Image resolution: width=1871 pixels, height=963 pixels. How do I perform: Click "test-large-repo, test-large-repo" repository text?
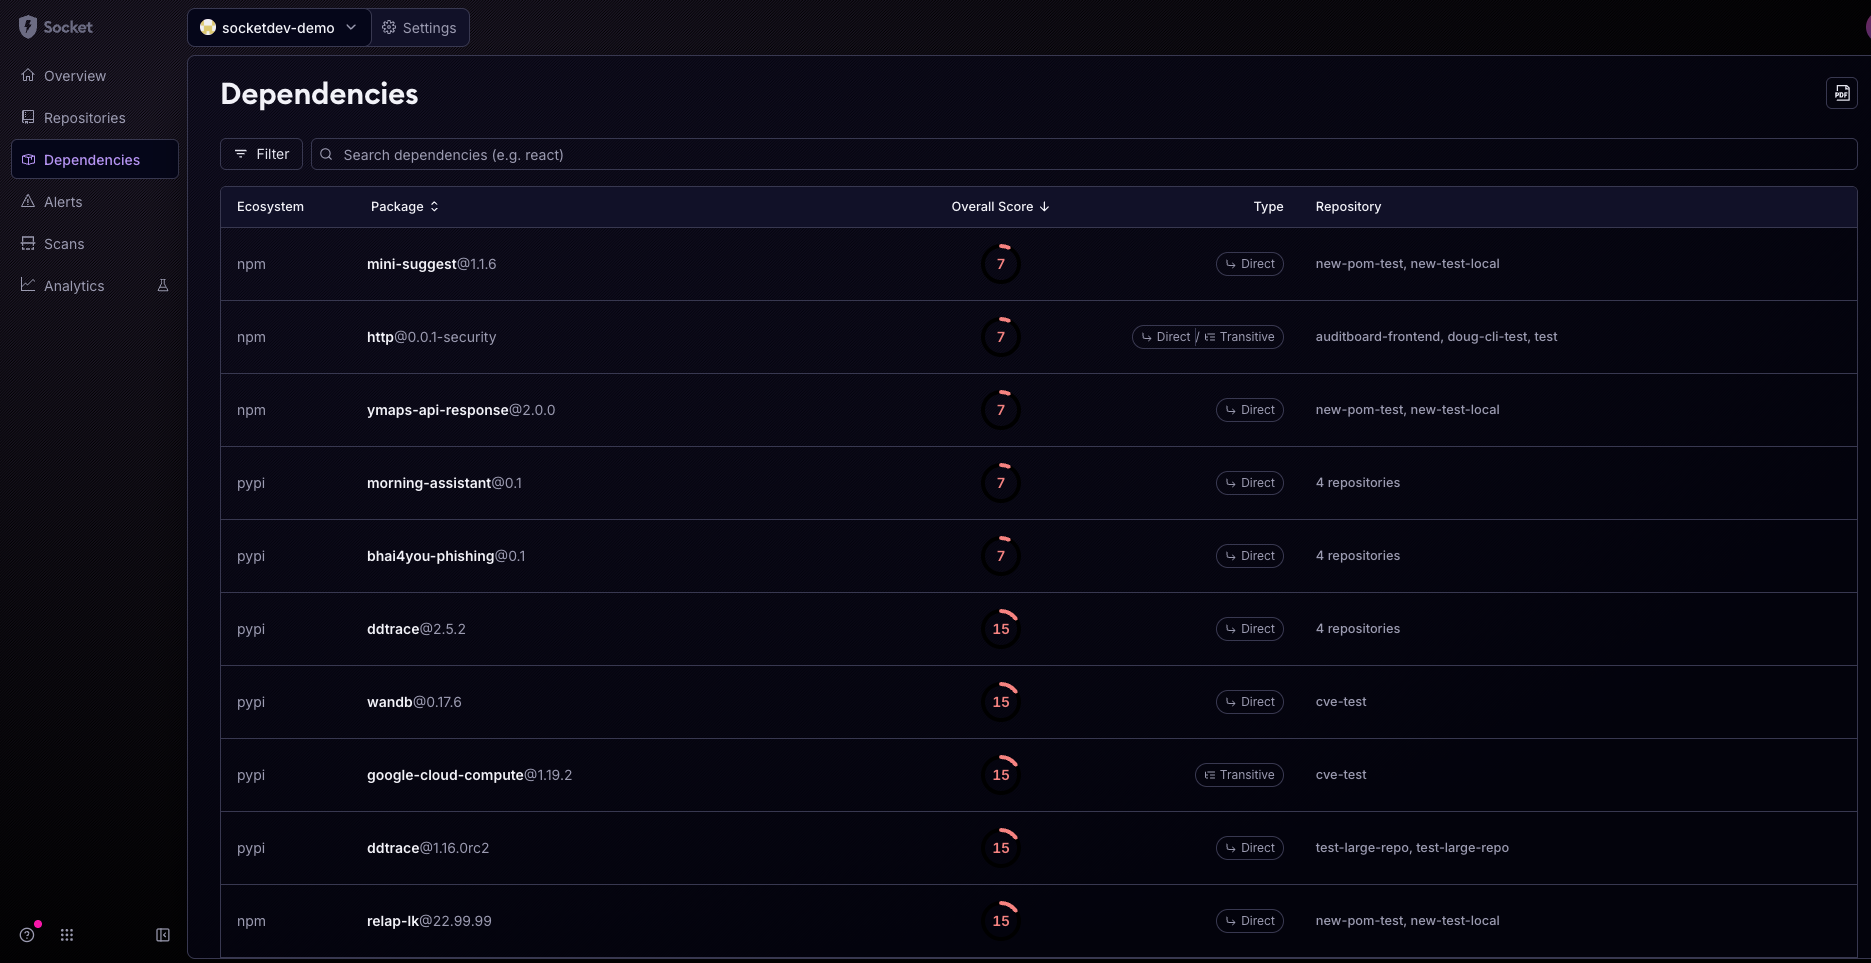[1412, 848]
